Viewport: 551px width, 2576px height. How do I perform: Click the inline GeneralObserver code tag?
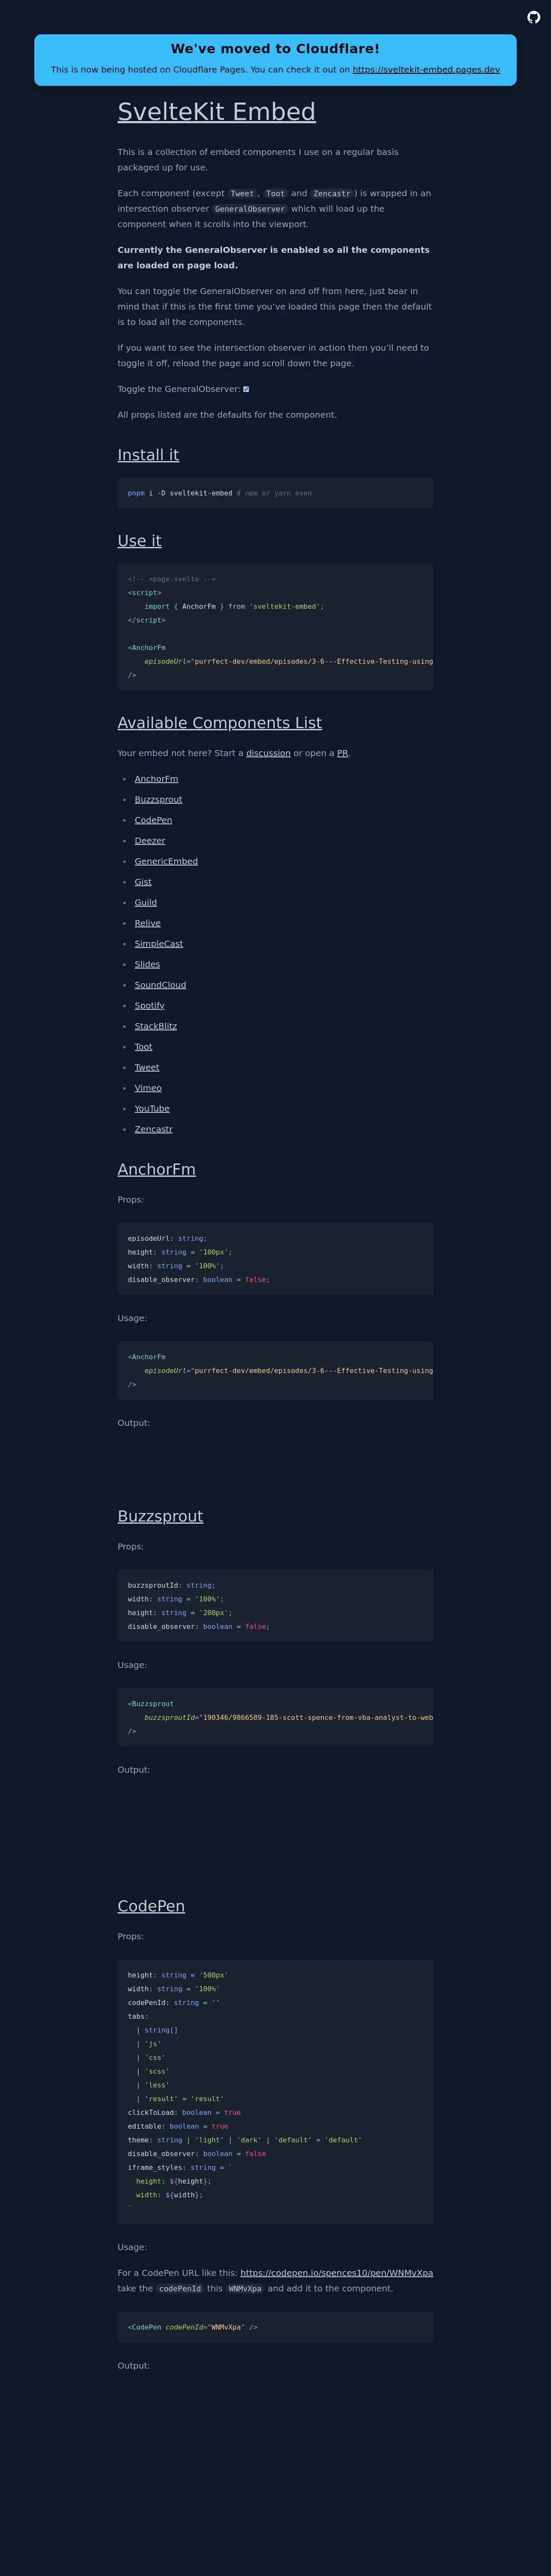(250, 209)
